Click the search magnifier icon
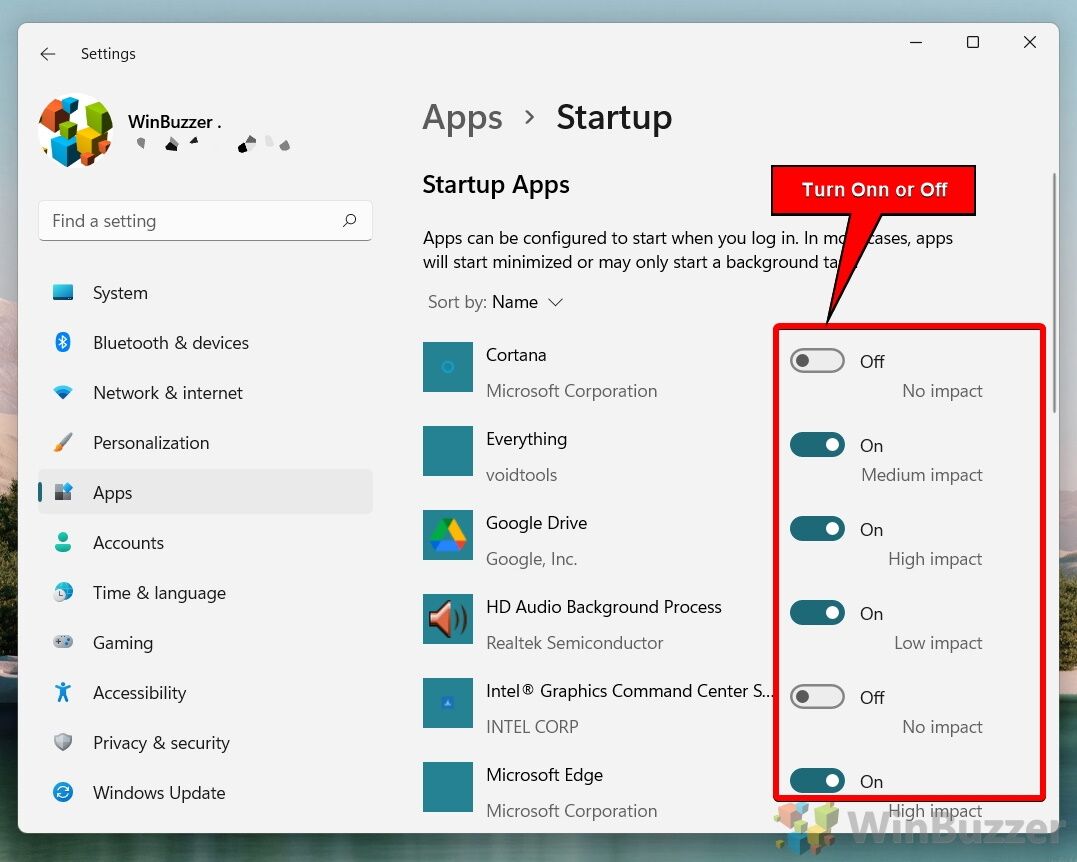 pyautogui.click(x=349, y=221)
